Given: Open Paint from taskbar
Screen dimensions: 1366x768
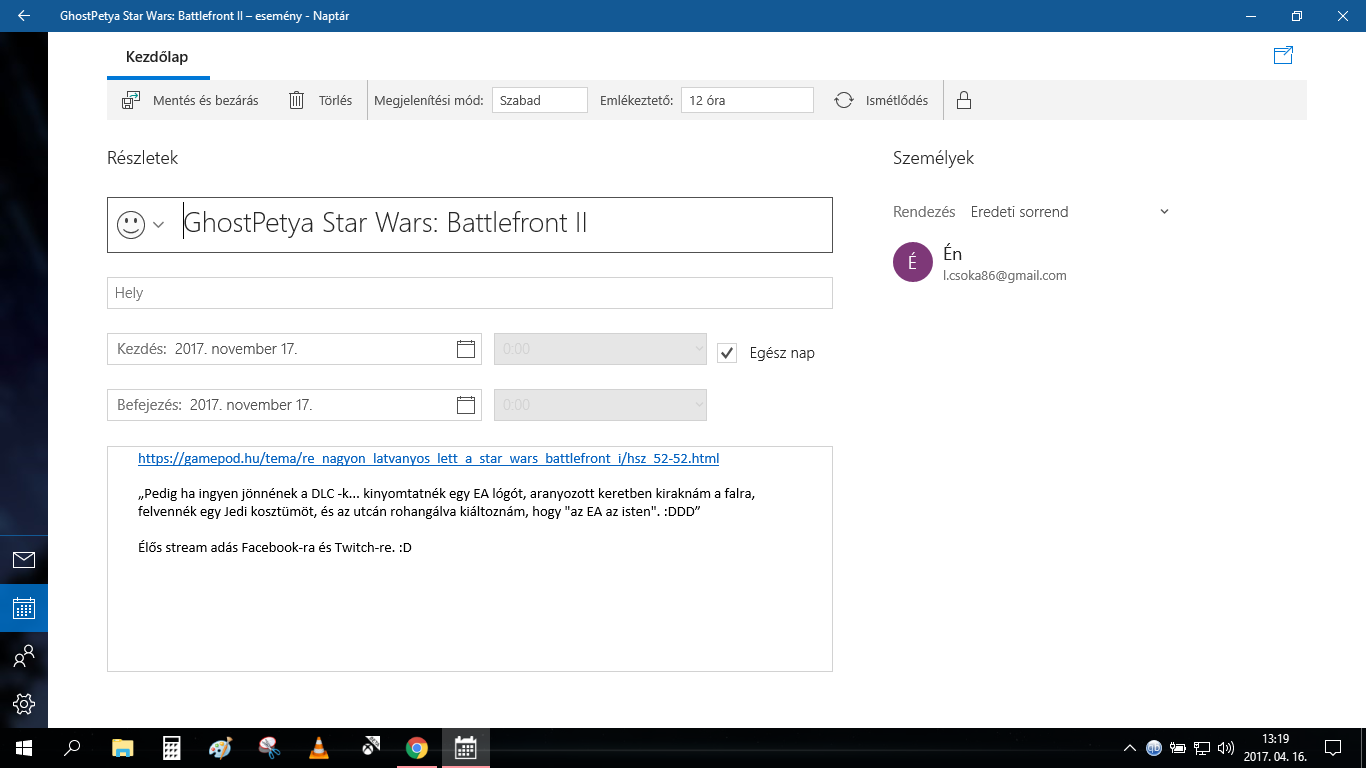Looking at the screenshot, I should click(x=220, y=748).
